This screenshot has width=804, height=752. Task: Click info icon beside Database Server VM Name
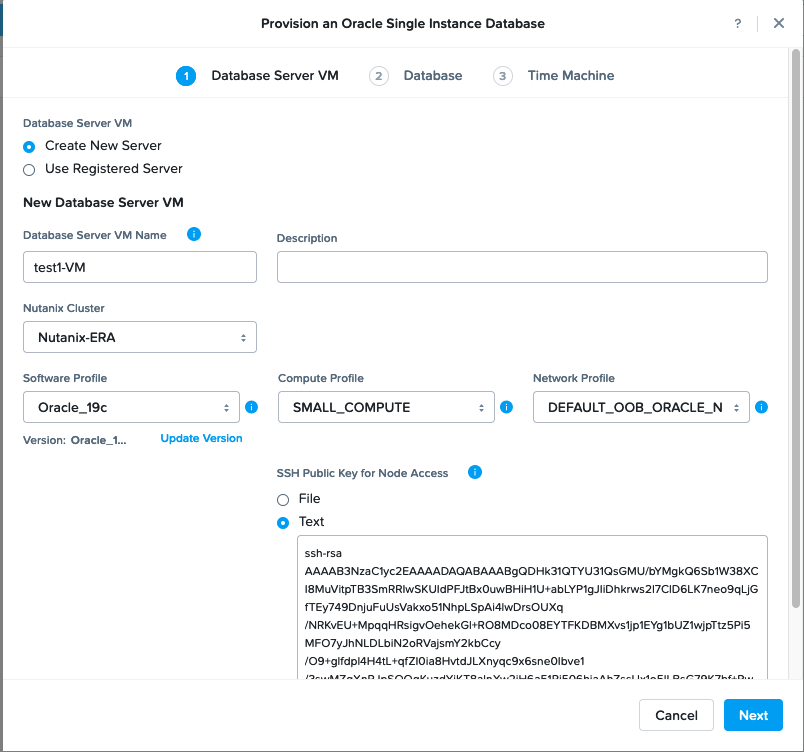[x=194, y=234]
